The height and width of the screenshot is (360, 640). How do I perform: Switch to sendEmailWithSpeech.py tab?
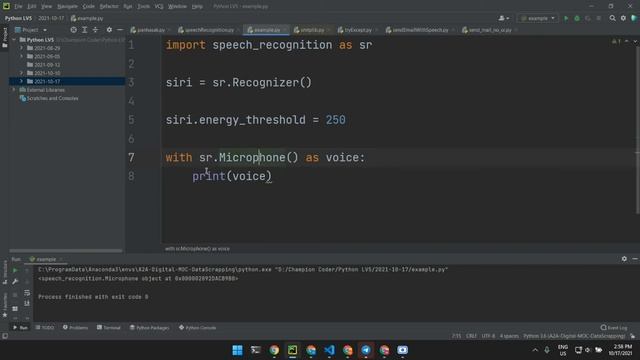pos(420,30)
